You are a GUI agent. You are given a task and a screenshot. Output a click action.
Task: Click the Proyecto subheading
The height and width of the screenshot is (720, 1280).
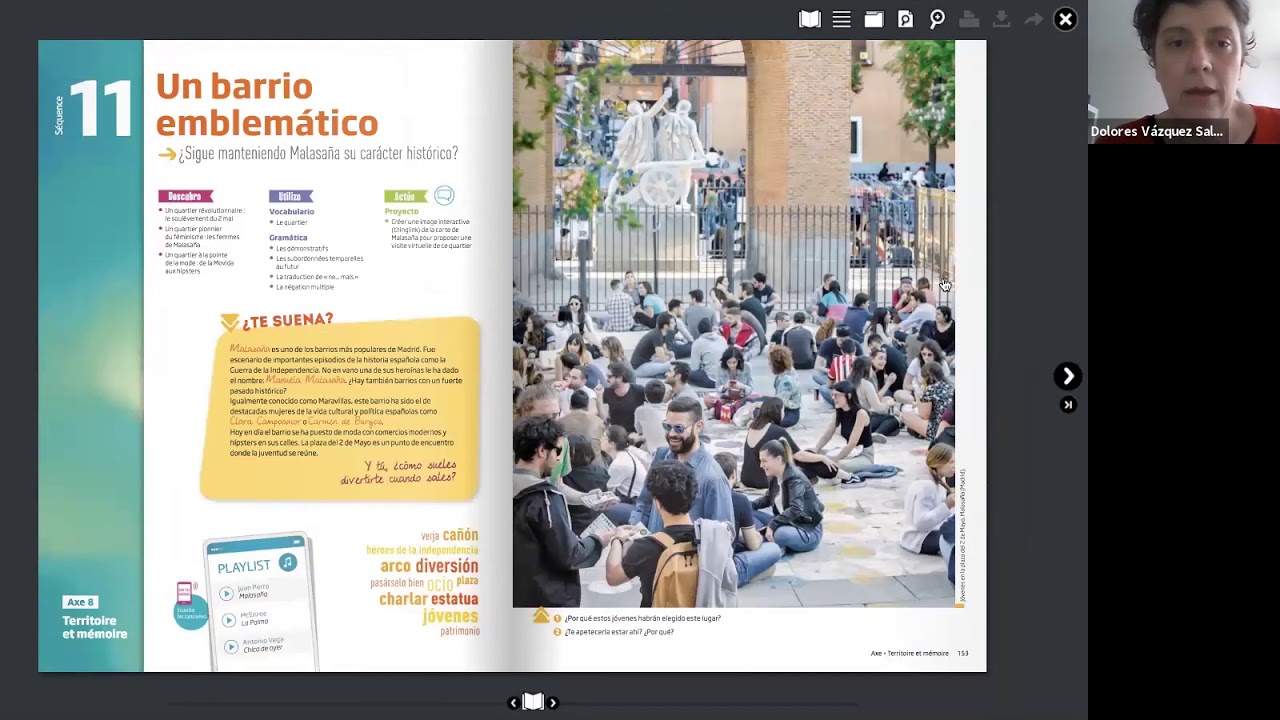coord(402,212)
